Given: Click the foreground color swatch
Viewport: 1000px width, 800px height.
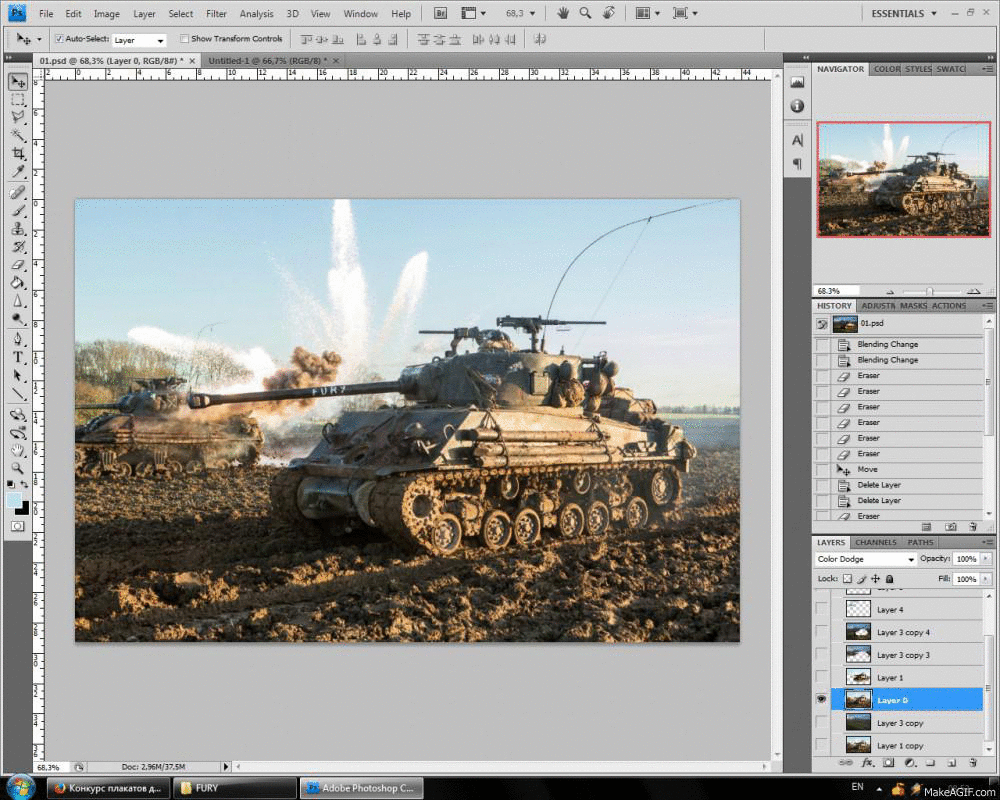Looking at the screenshot, I should pyautogui.click(x=13, y=499).
